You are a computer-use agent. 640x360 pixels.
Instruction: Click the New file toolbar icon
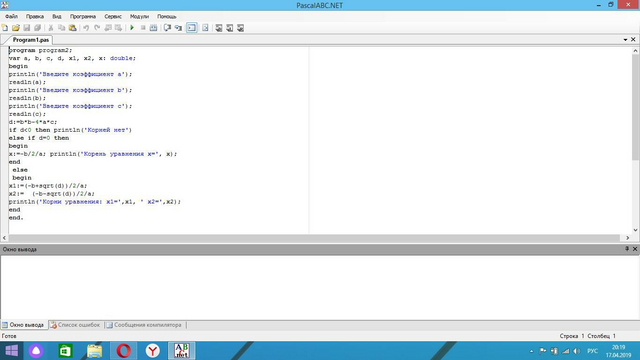(5, 28)
